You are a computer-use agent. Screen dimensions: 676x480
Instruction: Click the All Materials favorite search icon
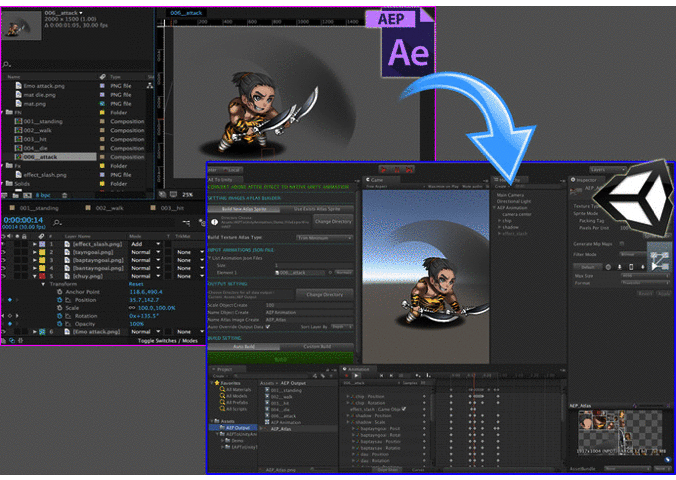point(222,389)
